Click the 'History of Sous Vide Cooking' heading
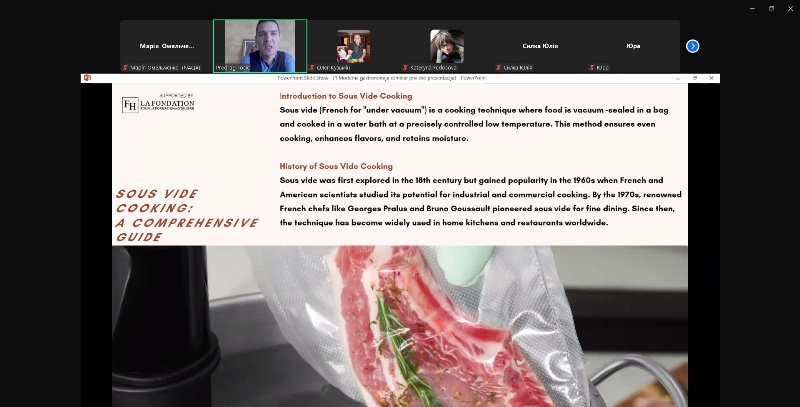 pyautogui.click(x=336, y=166)
